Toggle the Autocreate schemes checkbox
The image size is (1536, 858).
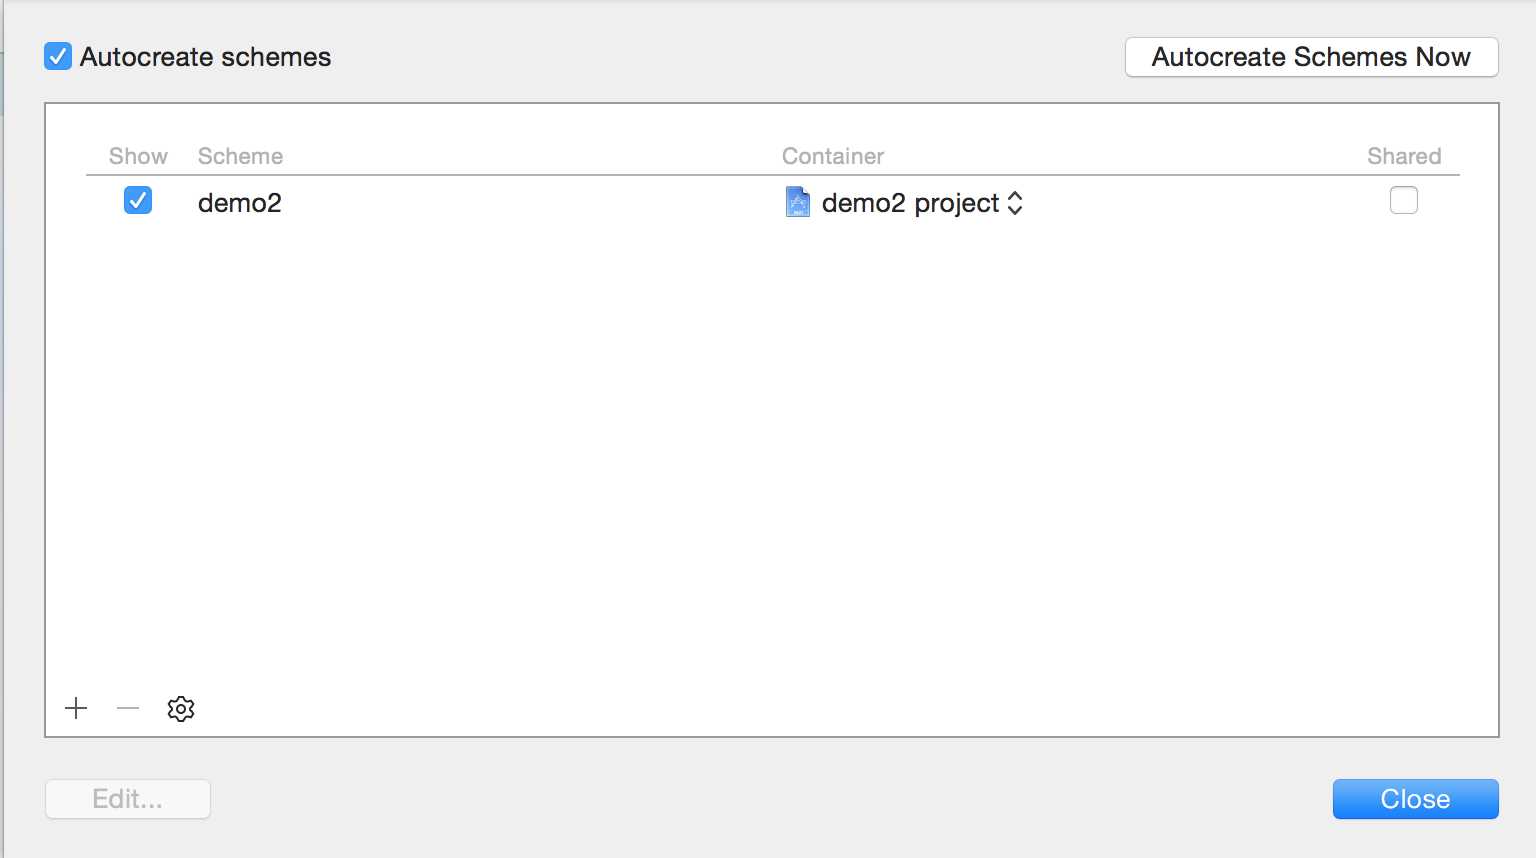click(x=58, y=57)
